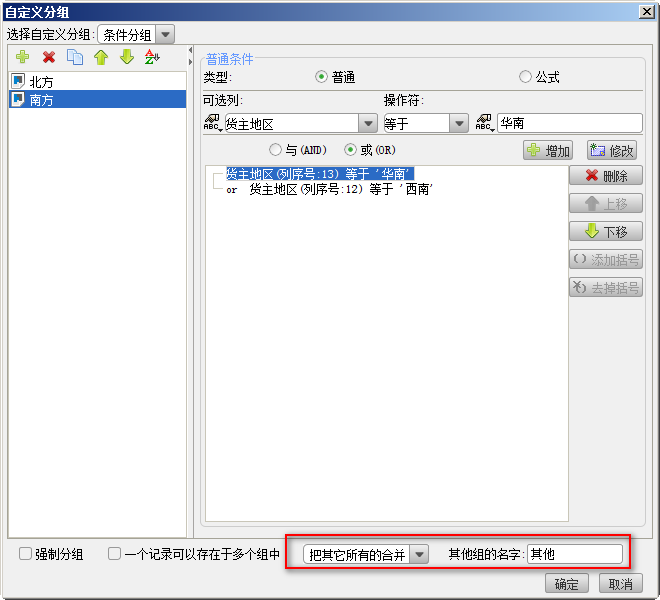Click 增加 button to add condition
660x600 pixels.
click(x=548, y=150)
